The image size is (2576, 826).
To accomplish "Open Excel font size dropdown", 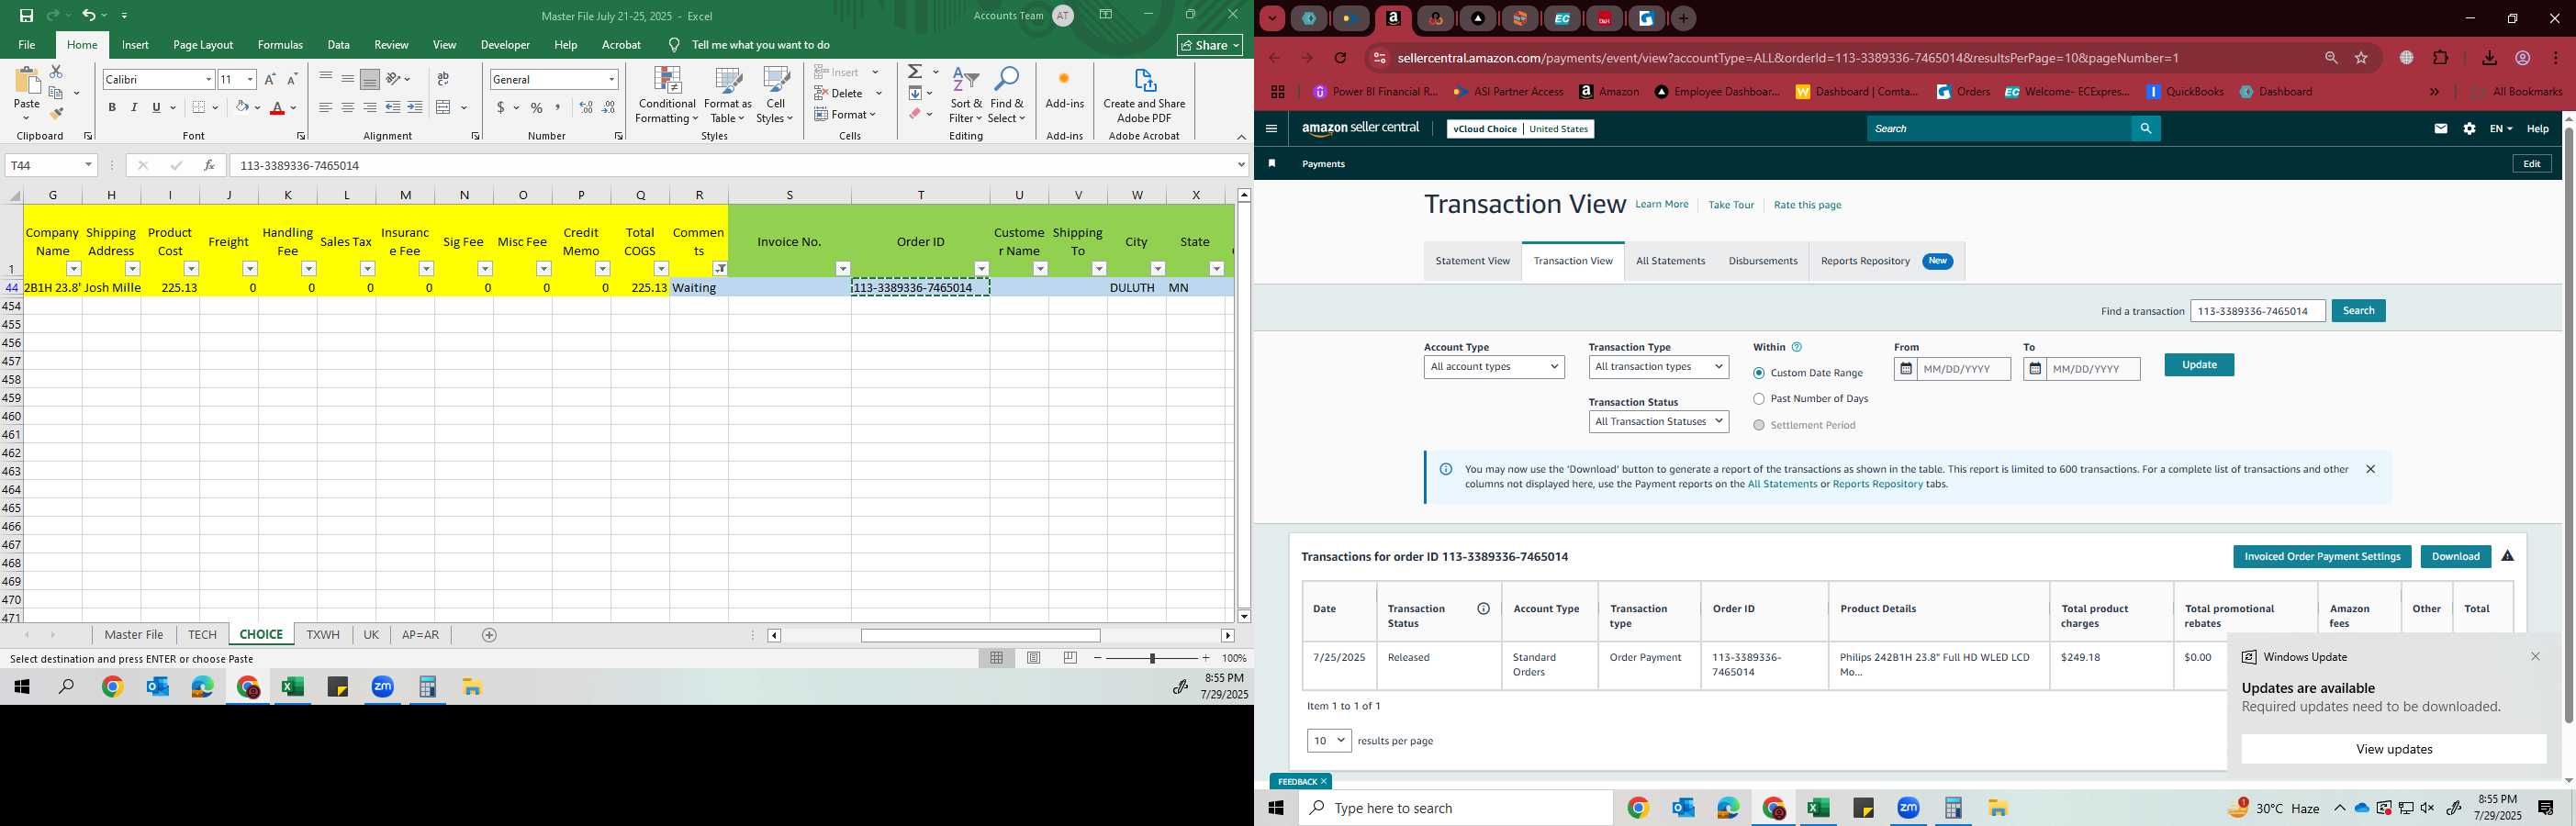I will [250, 79].
